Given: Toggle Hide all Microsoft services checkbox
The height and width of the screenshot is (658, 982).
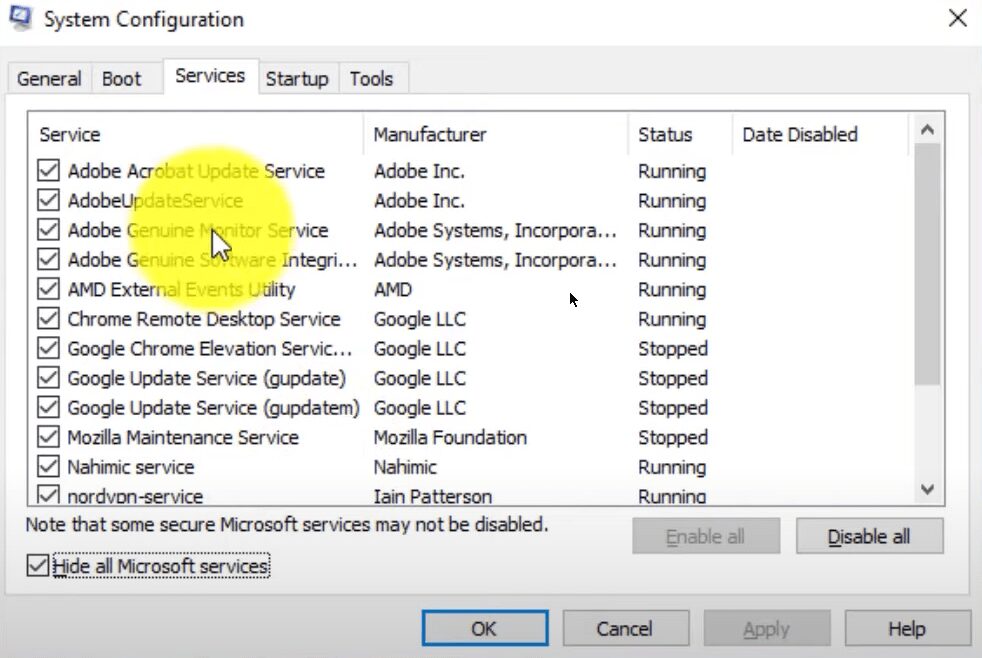Looking at the screenshot, I should [38, 565].
